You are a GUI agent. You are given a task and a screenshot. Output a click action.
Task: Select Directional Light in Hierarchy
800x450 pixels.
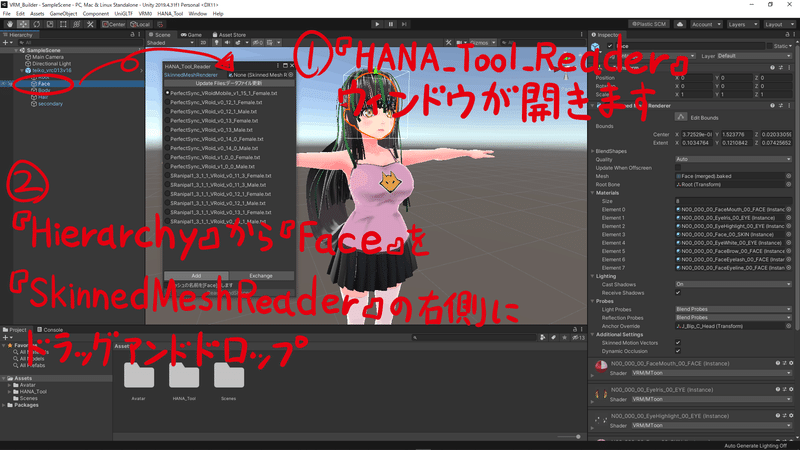click(x=51, y=64)
